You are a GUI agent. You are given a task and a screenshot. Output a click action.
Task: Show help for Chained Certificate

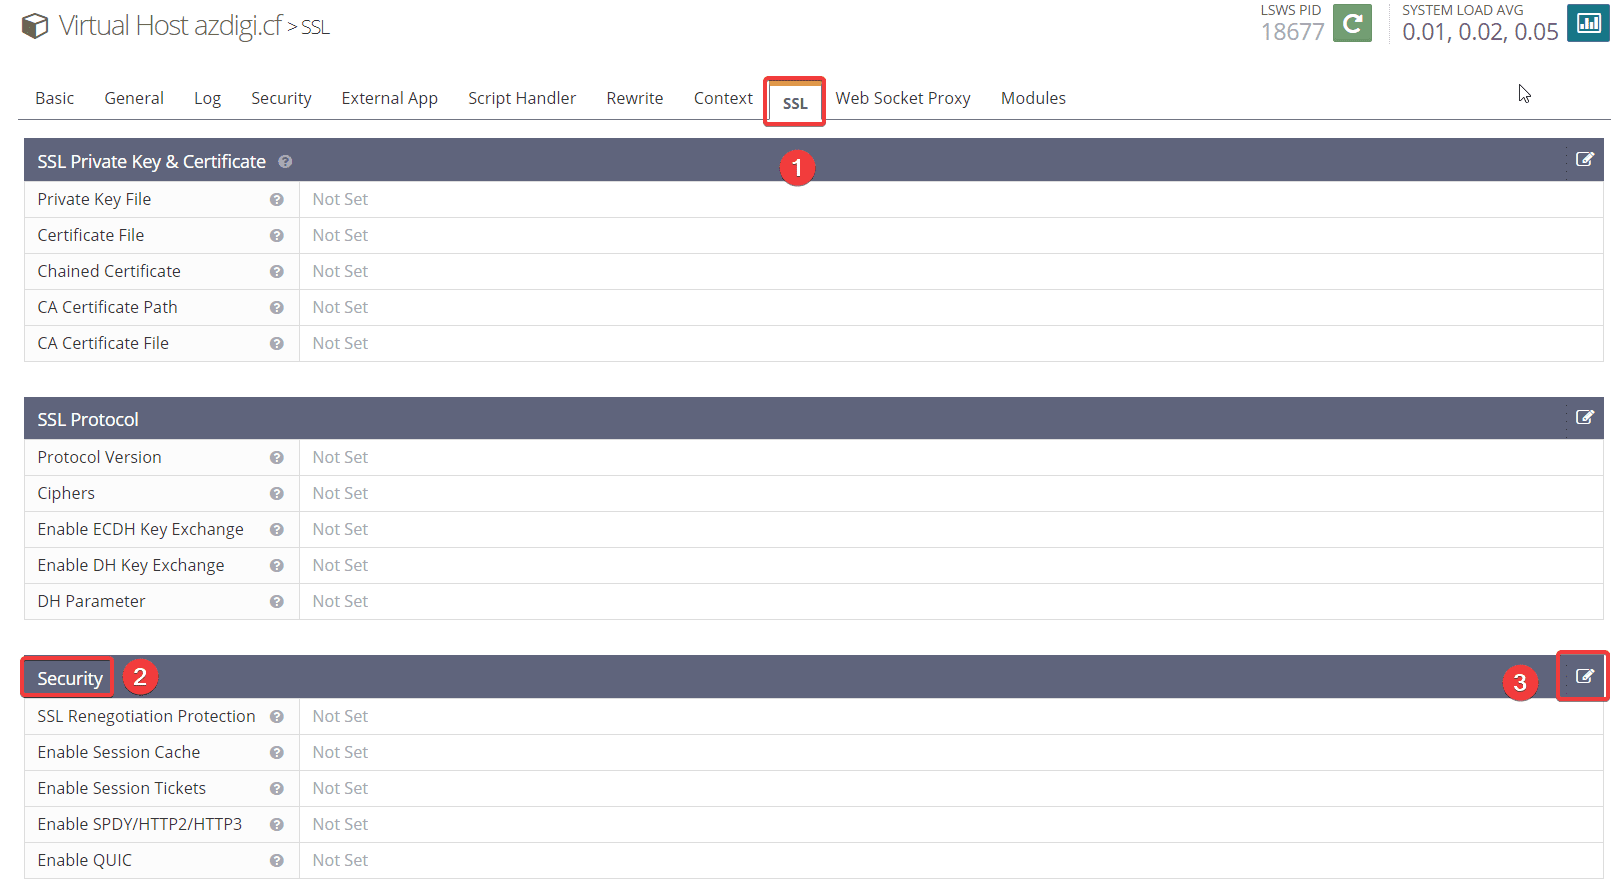[277, 272]
